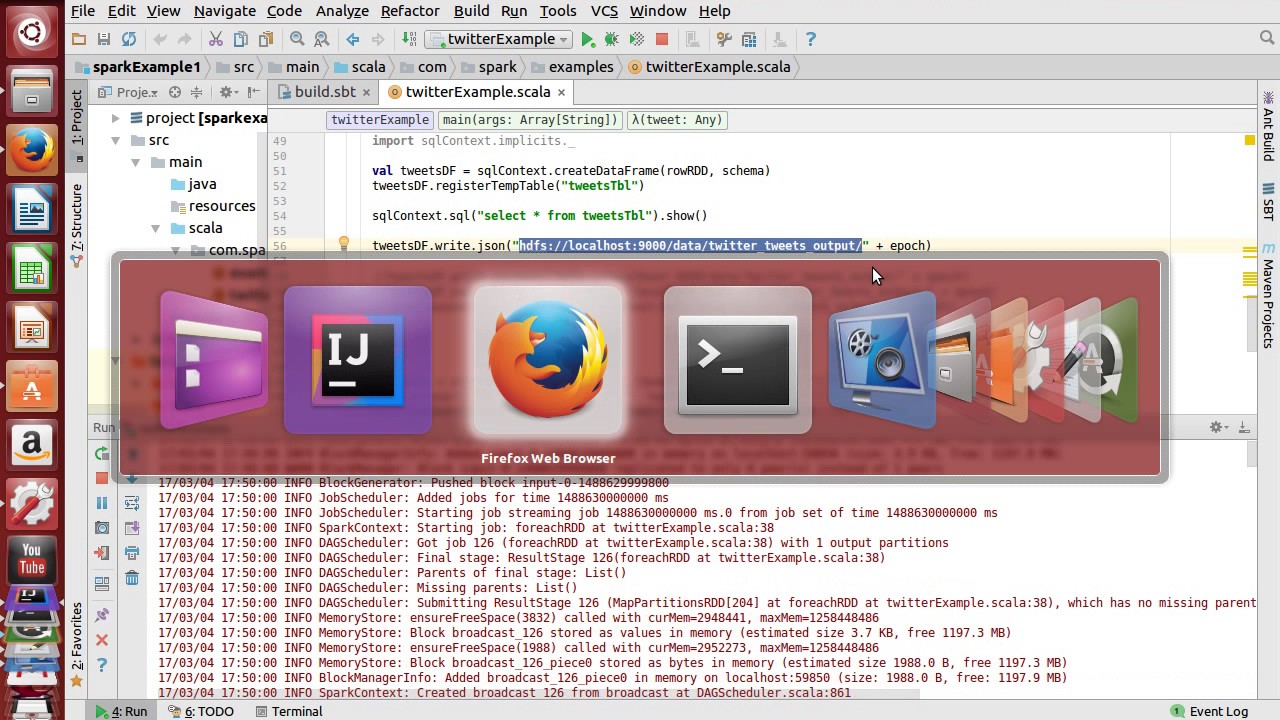
Task: Print console output with the printer icon
Action: (x=132, y=553)
